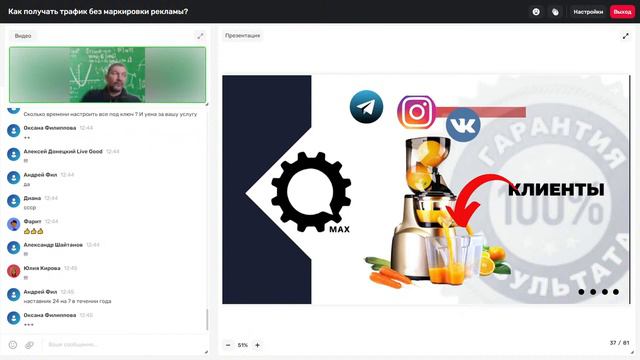Click the avatar of Оксана Филиппова next to '++' message
Viewport: 640px width, 360px height.
(x=13, y=131)
